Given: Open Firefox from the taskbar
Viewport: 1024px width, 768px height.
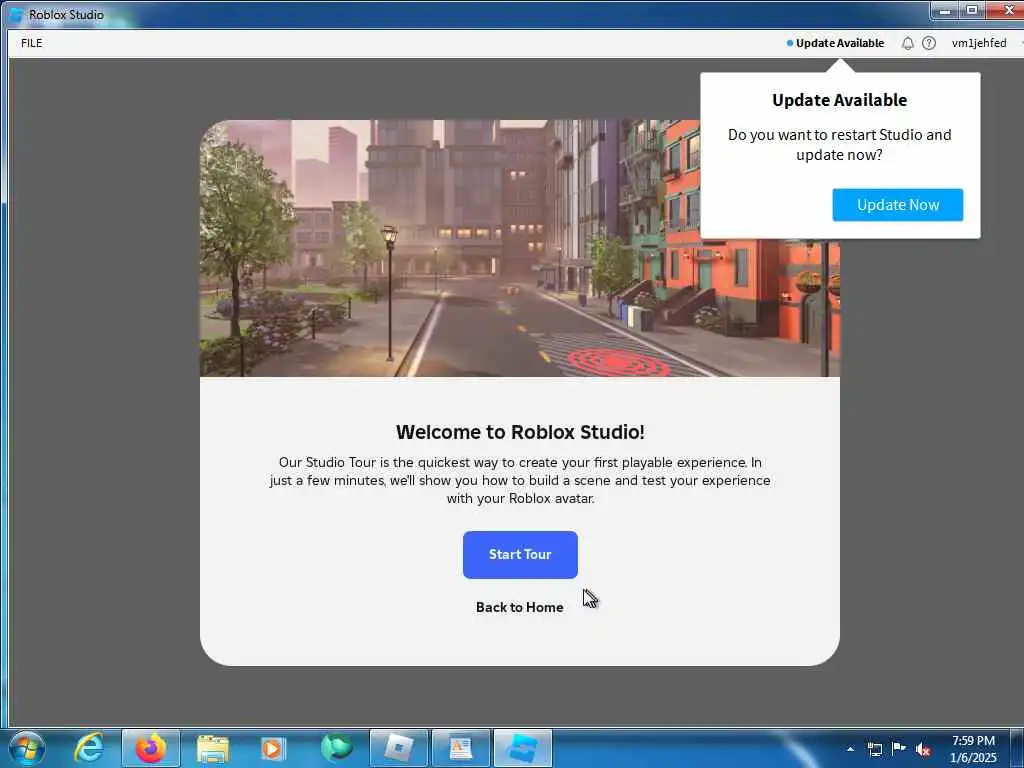Looking at the screenshot, I should [151, 748].
